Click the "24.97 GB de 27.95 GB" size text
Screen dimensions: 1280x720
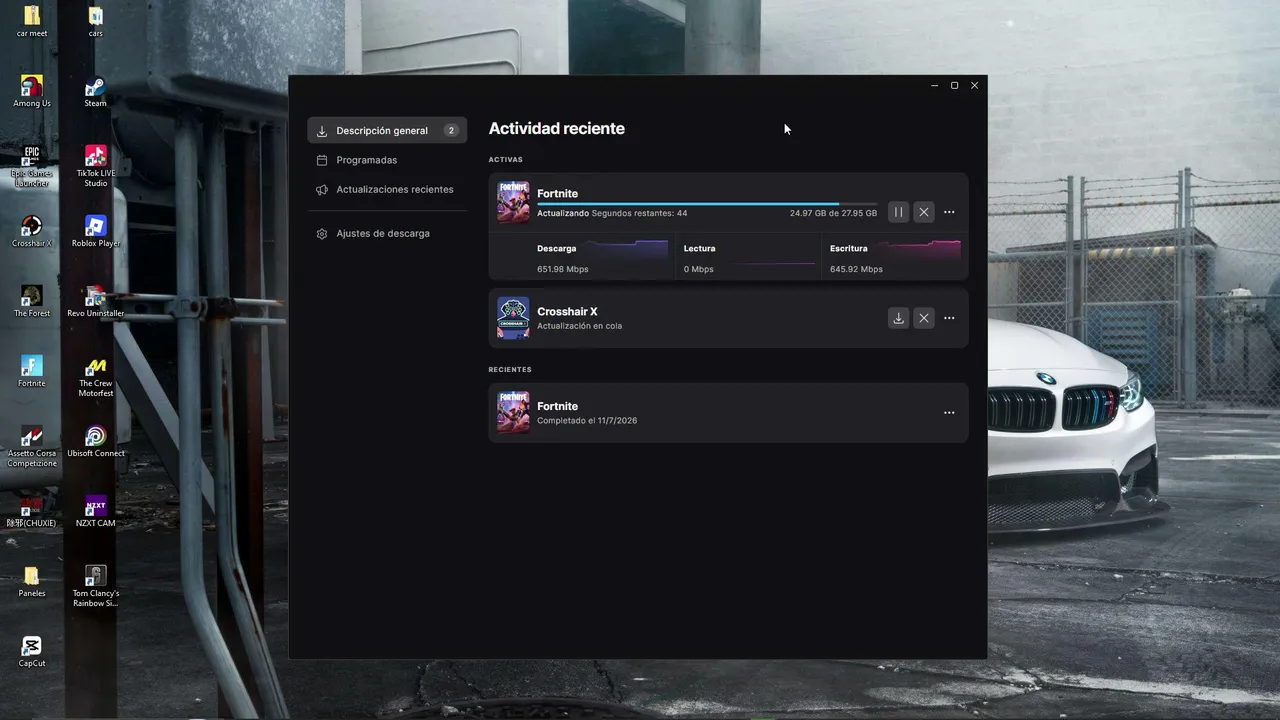pos(833,213)
